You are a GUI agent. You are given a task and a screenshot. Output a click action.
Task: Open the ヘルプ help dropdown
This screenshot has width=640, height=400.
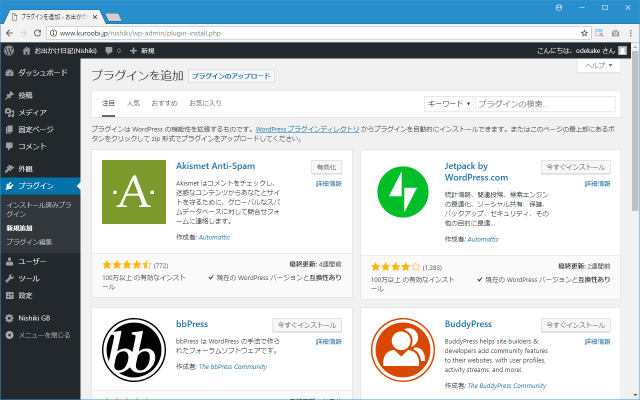pyautogui.click(x=599, y=65)
